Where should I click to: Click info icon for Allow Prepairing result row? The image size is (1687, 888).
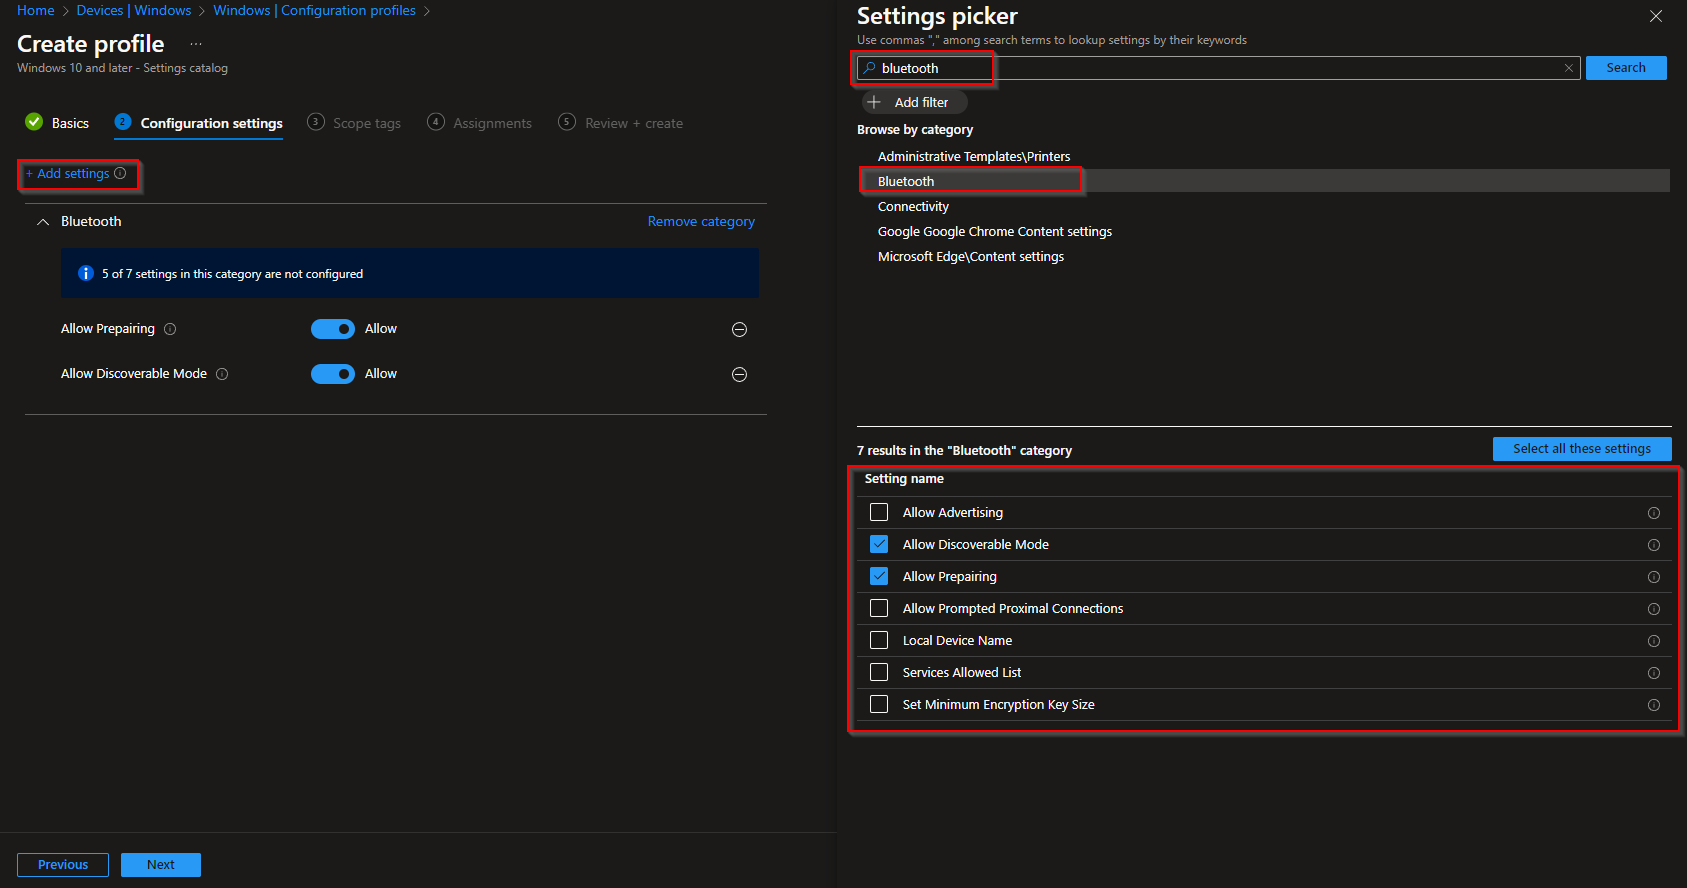tap(1654, 577)
